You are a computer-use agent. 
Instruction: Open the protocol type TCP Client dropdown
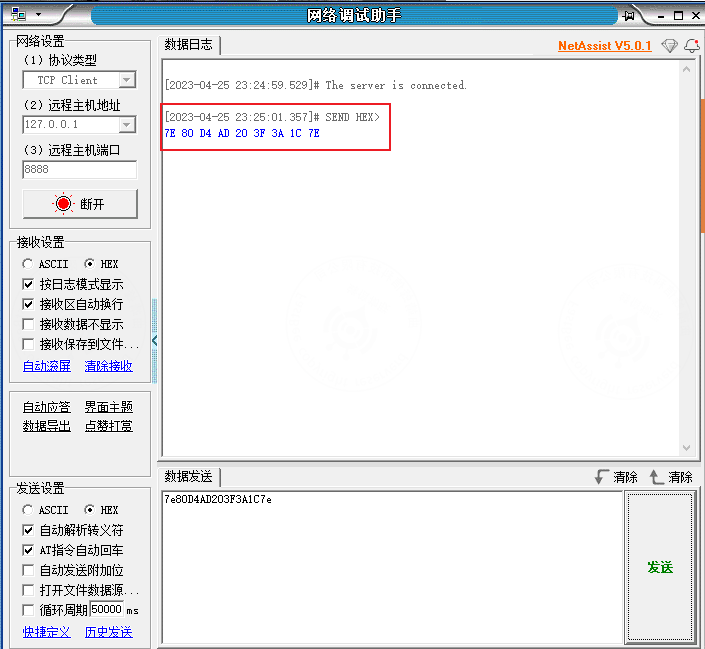click(x=79, y=80)
